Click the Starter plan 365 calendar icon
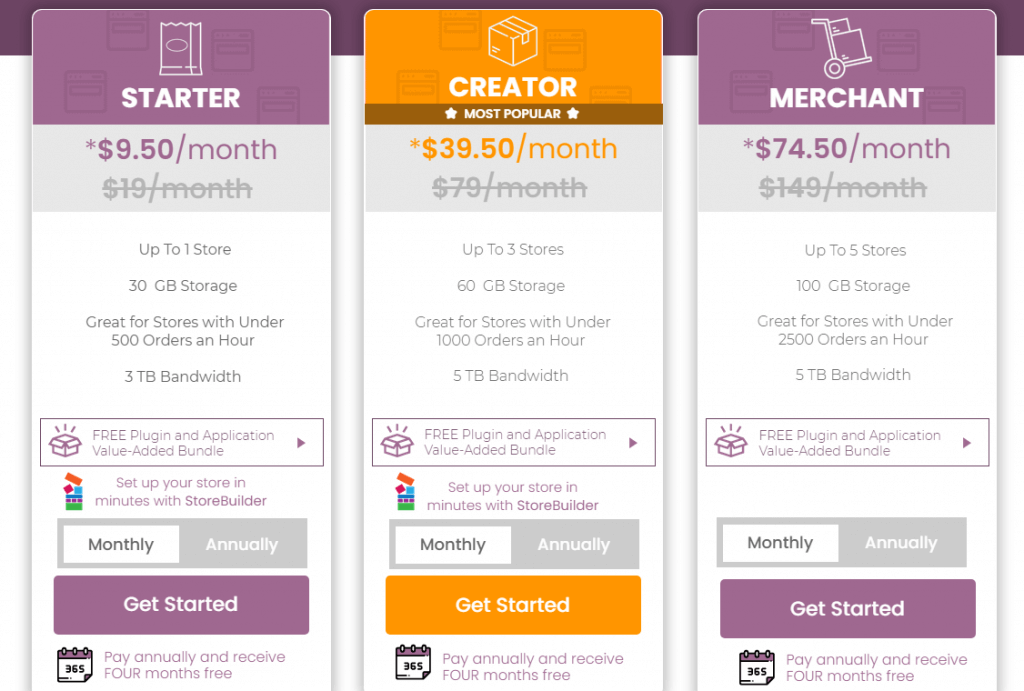This screenshot has width=1024, height=691. 75,665
